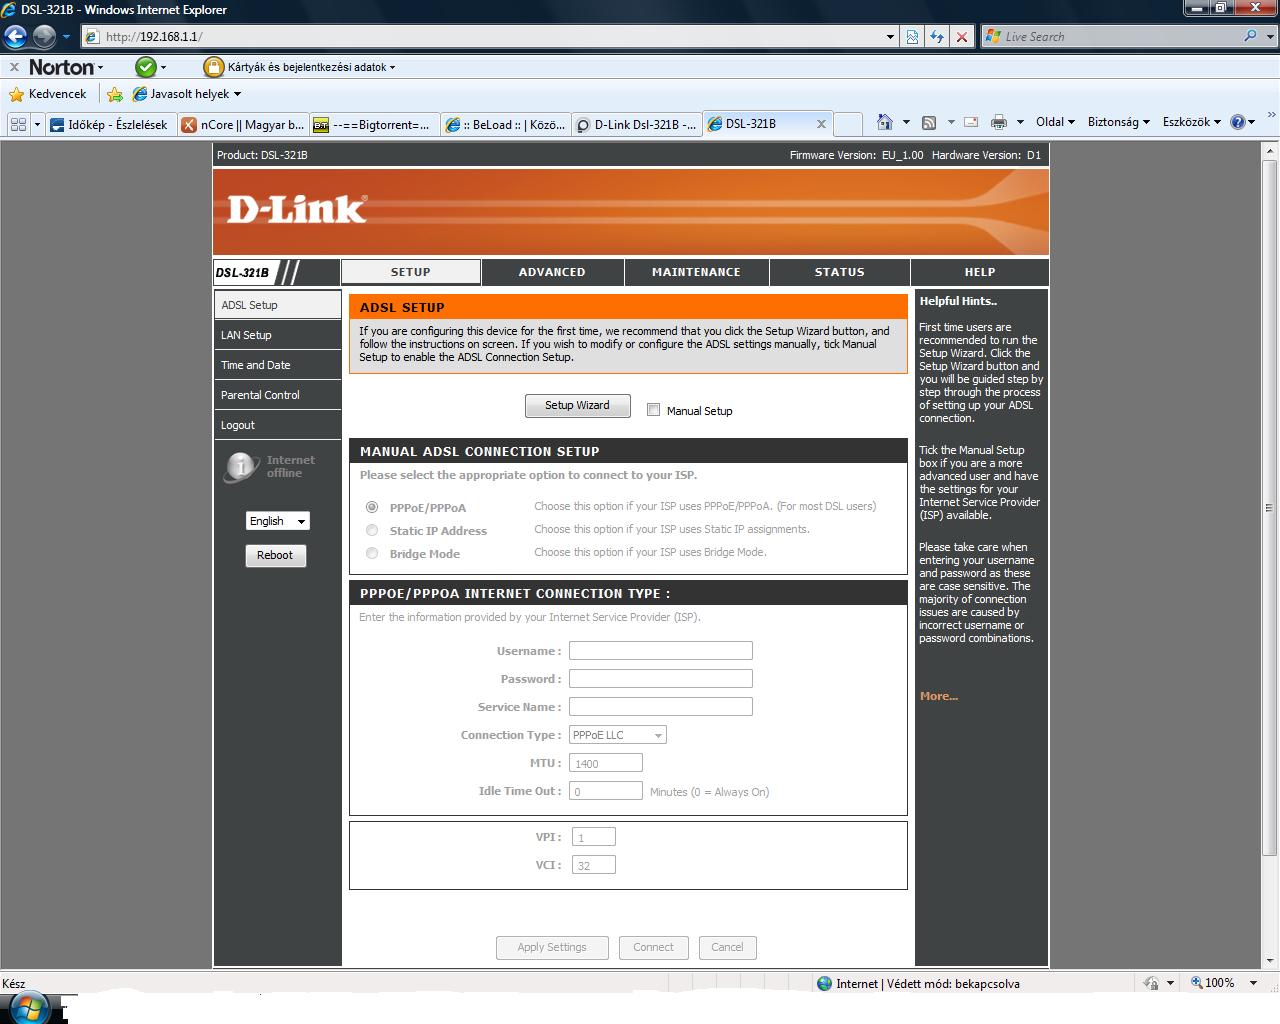Click the Cancel button

click(x=727, y=947)
